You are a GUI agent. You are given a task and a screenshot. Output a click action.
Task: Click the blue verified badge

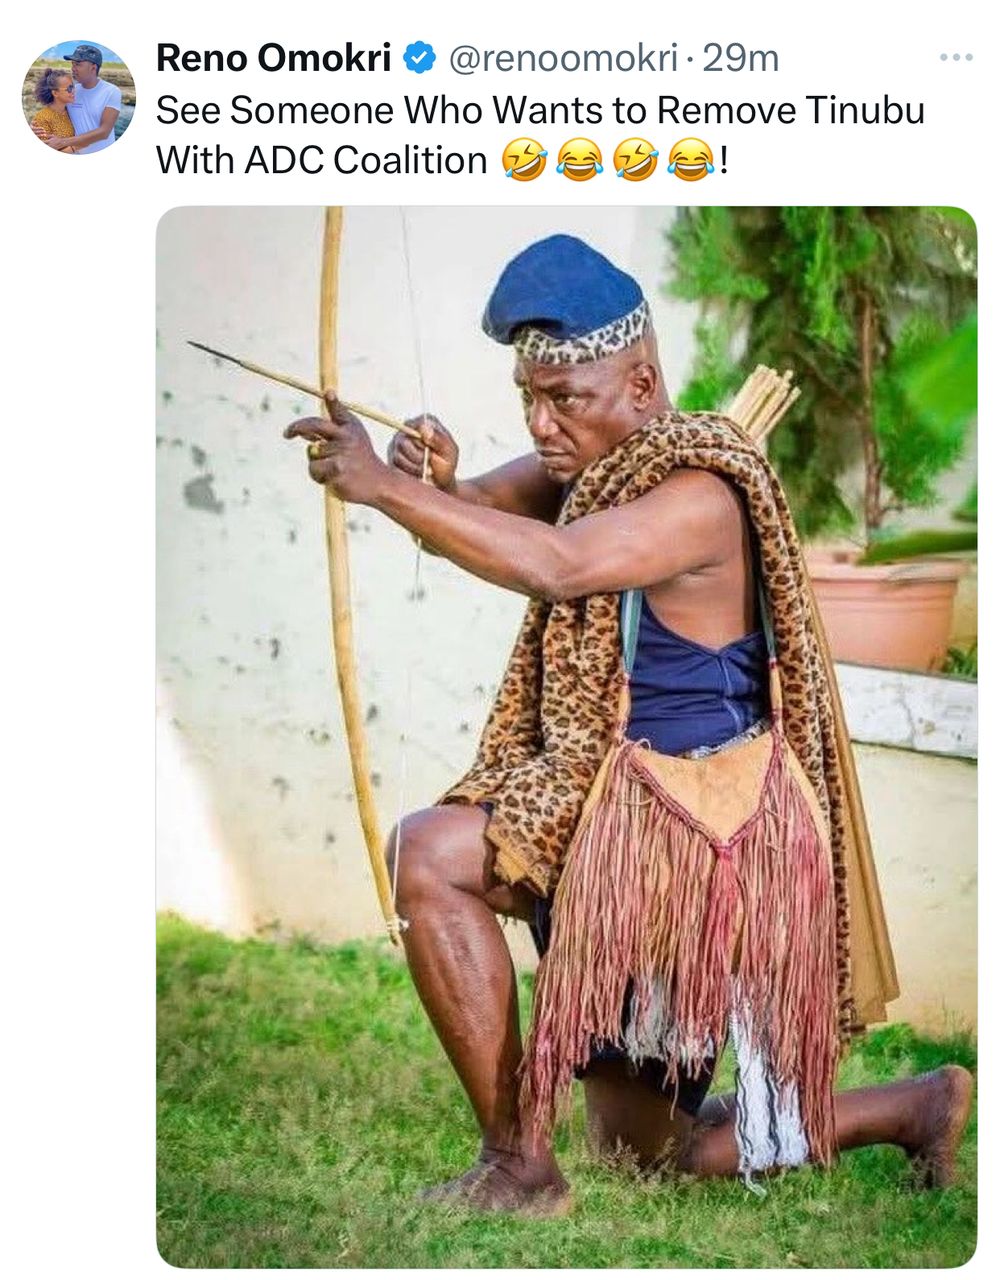[x=418, y=59]
